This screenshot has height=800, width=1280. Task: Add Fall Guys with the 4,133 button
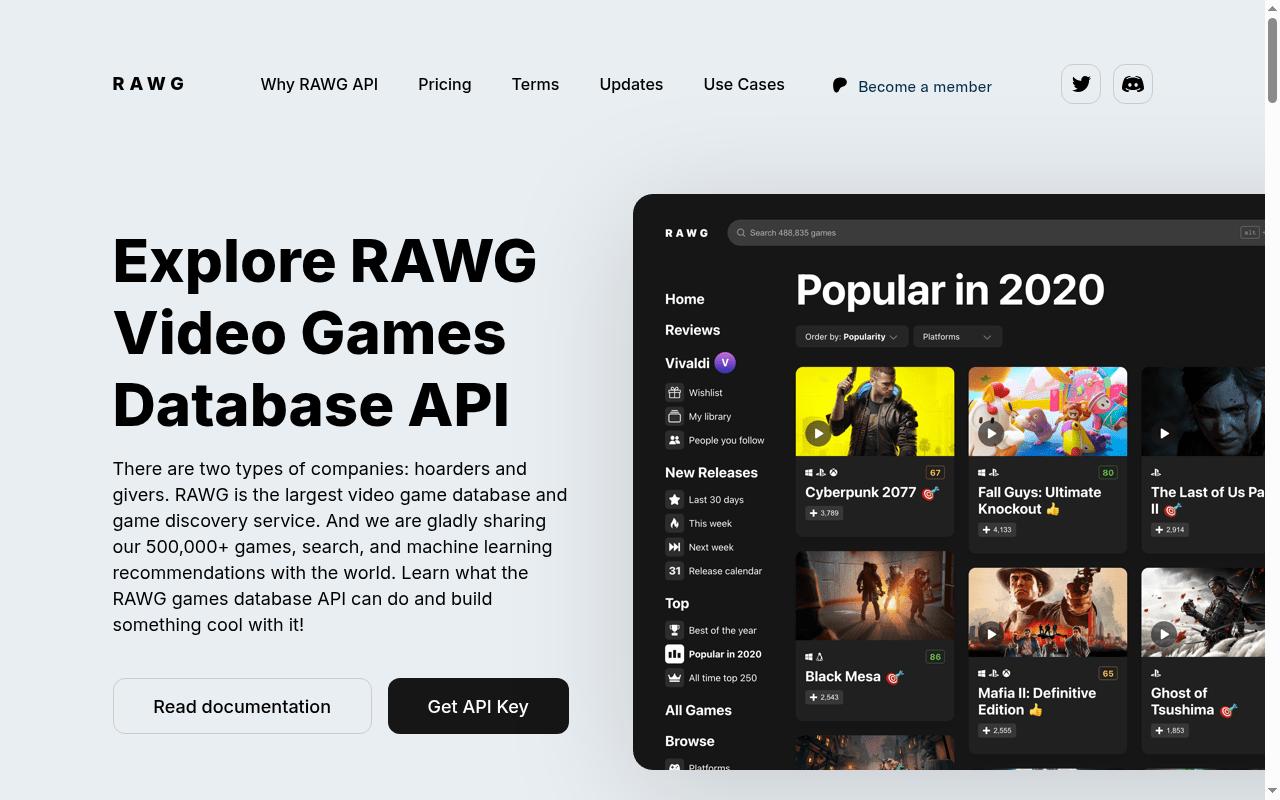[x=997, y=530]
